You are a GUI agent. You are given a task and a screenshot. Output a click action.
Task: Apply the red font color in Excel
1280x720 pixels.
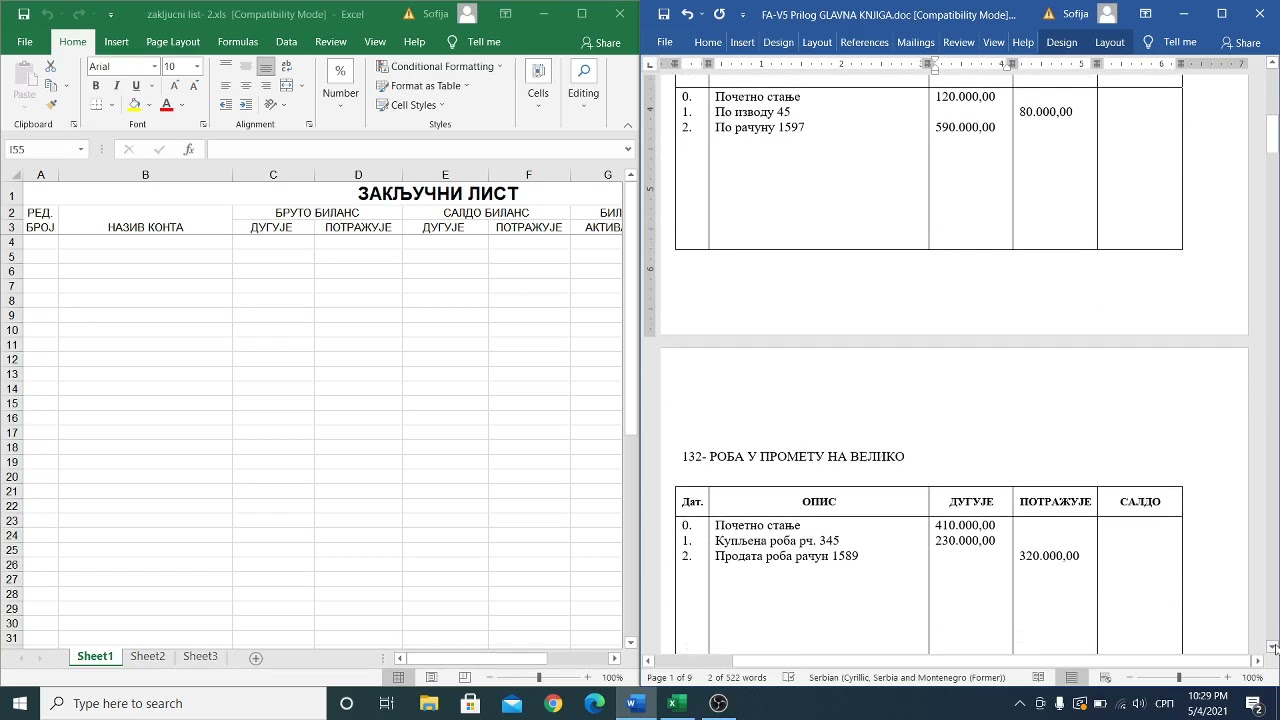[x=166, y=105]
